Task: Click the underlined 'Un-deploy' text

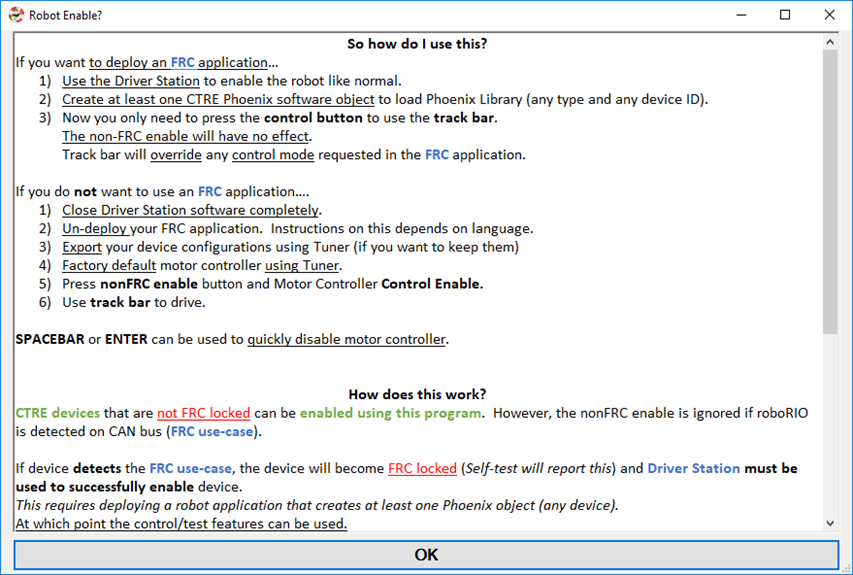Action: 94,228
